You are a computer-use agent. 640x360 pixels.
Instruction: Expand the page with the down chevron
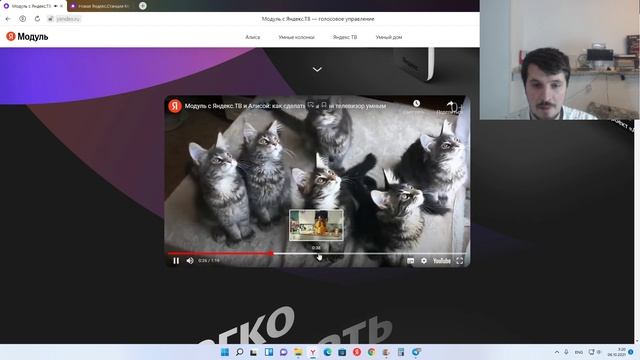click(x=317, y=69)
